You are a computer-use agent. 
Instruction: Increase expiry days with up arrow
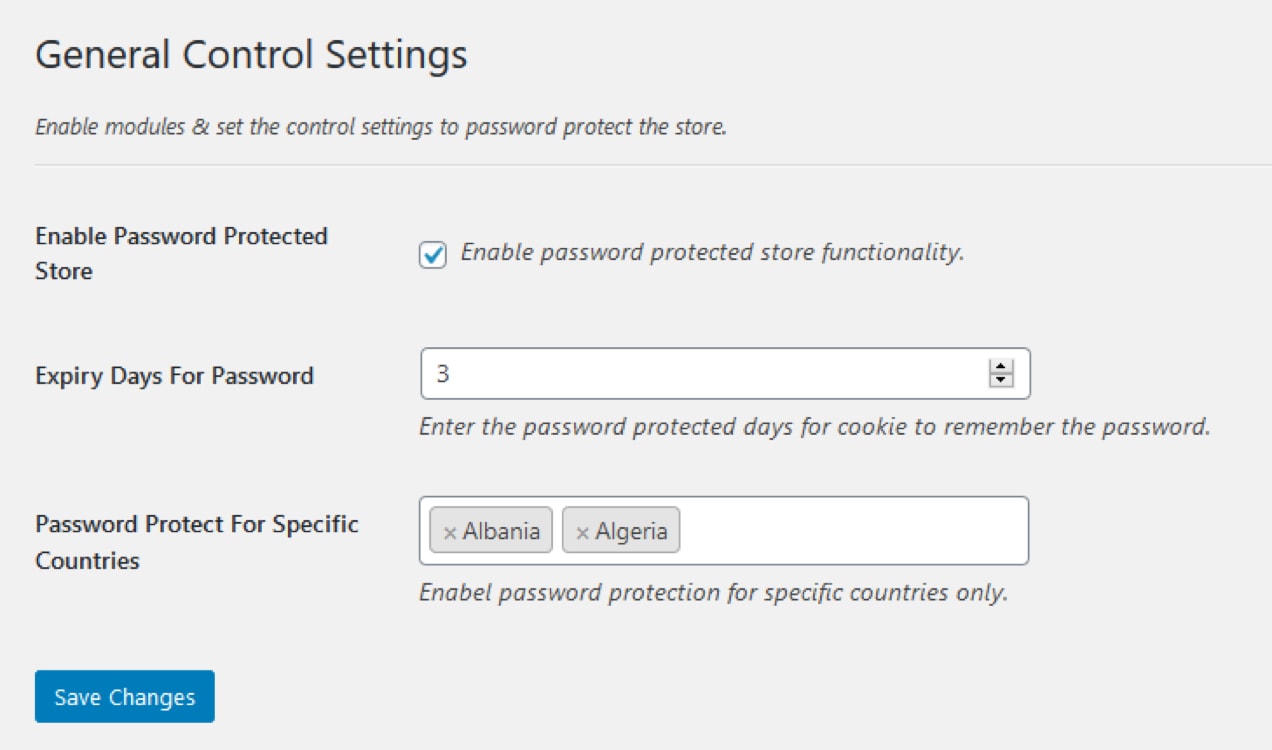(x=1000, y=367)
